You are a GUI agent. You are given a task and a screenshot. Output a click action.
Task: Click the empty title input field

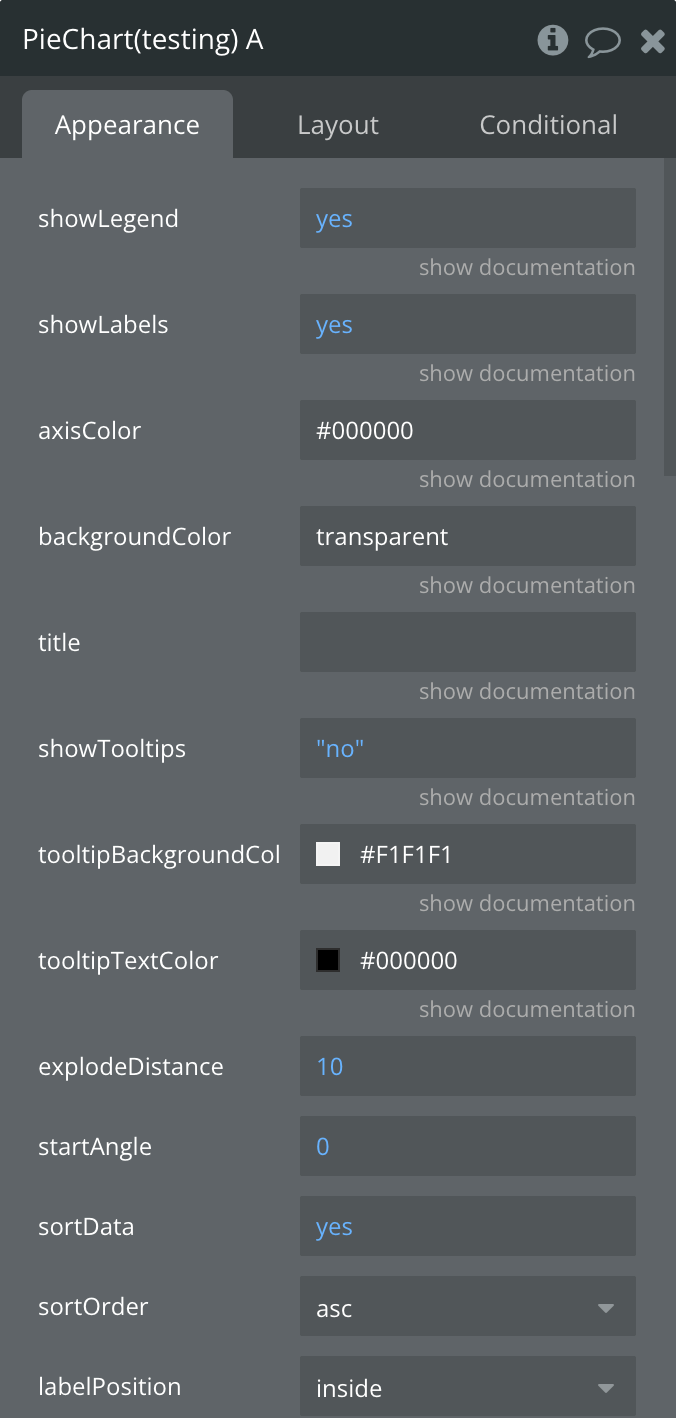[x=467, y=642]
